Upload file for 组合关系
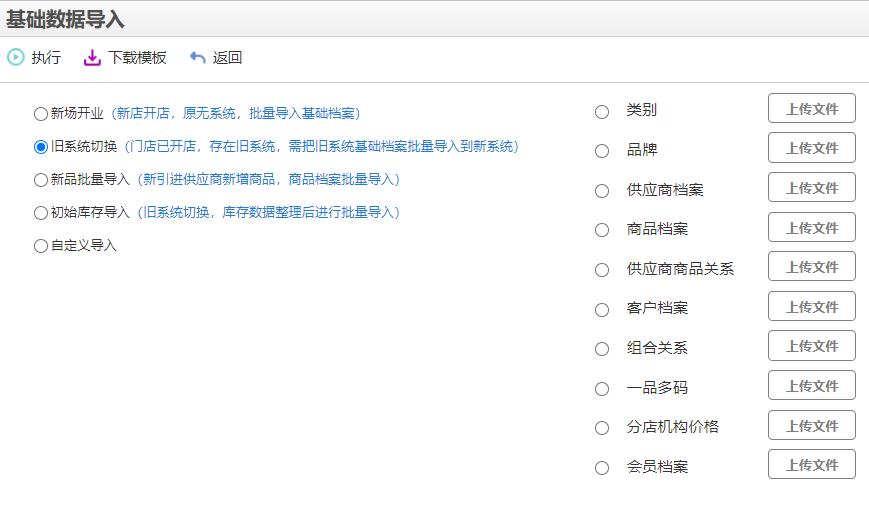This screenshot has height=505, width=869. pos(812,346)
